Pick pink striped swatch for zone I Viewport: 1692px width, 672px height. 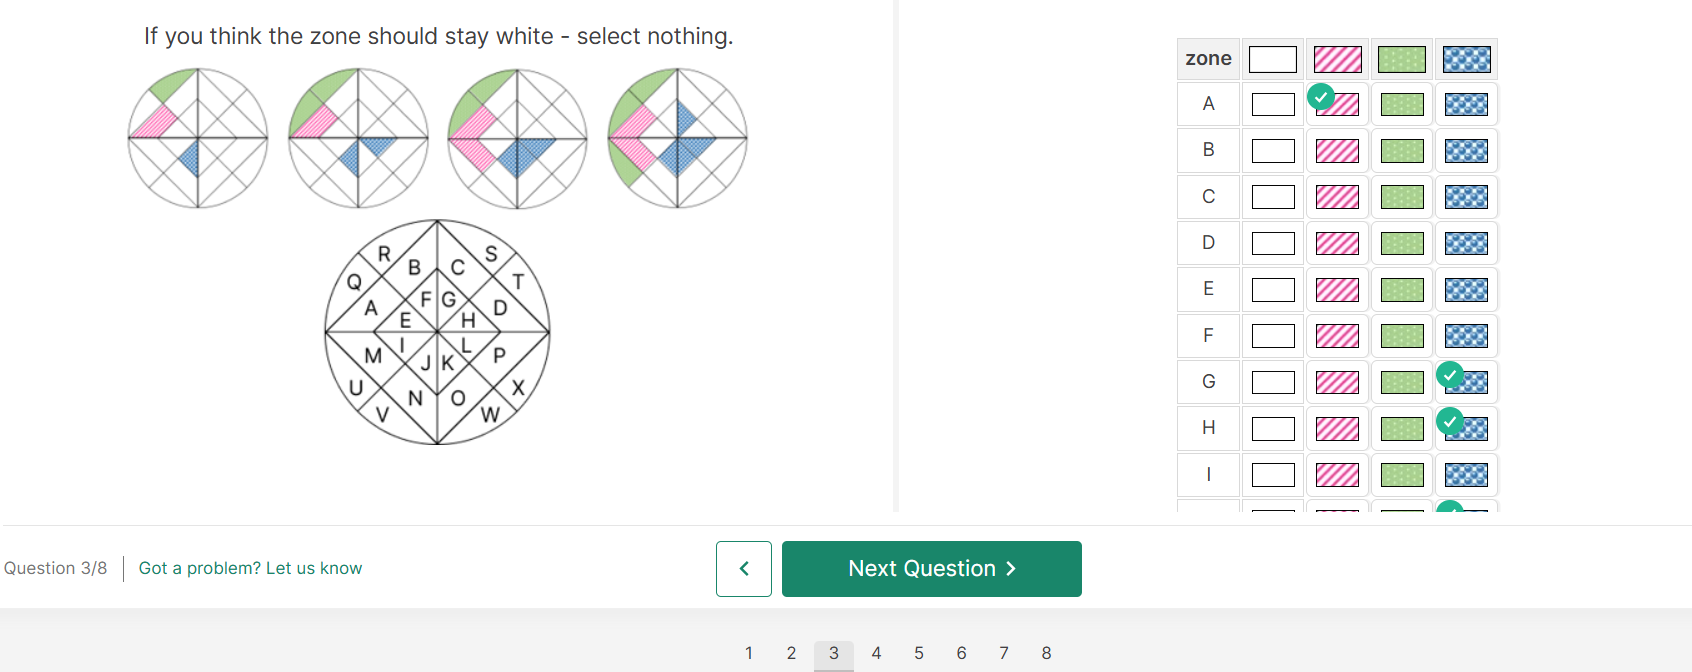[1337, 475]
